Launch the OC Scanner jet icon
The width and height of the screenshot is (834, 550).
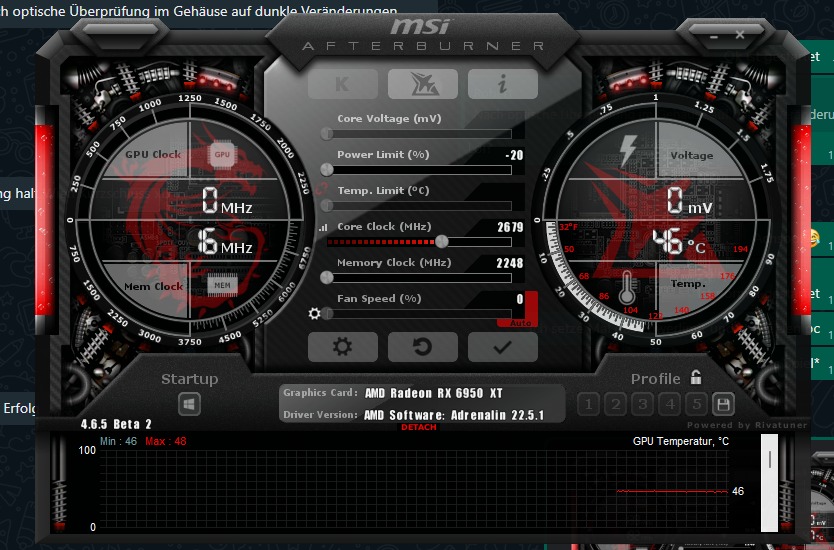click(423, 84)
